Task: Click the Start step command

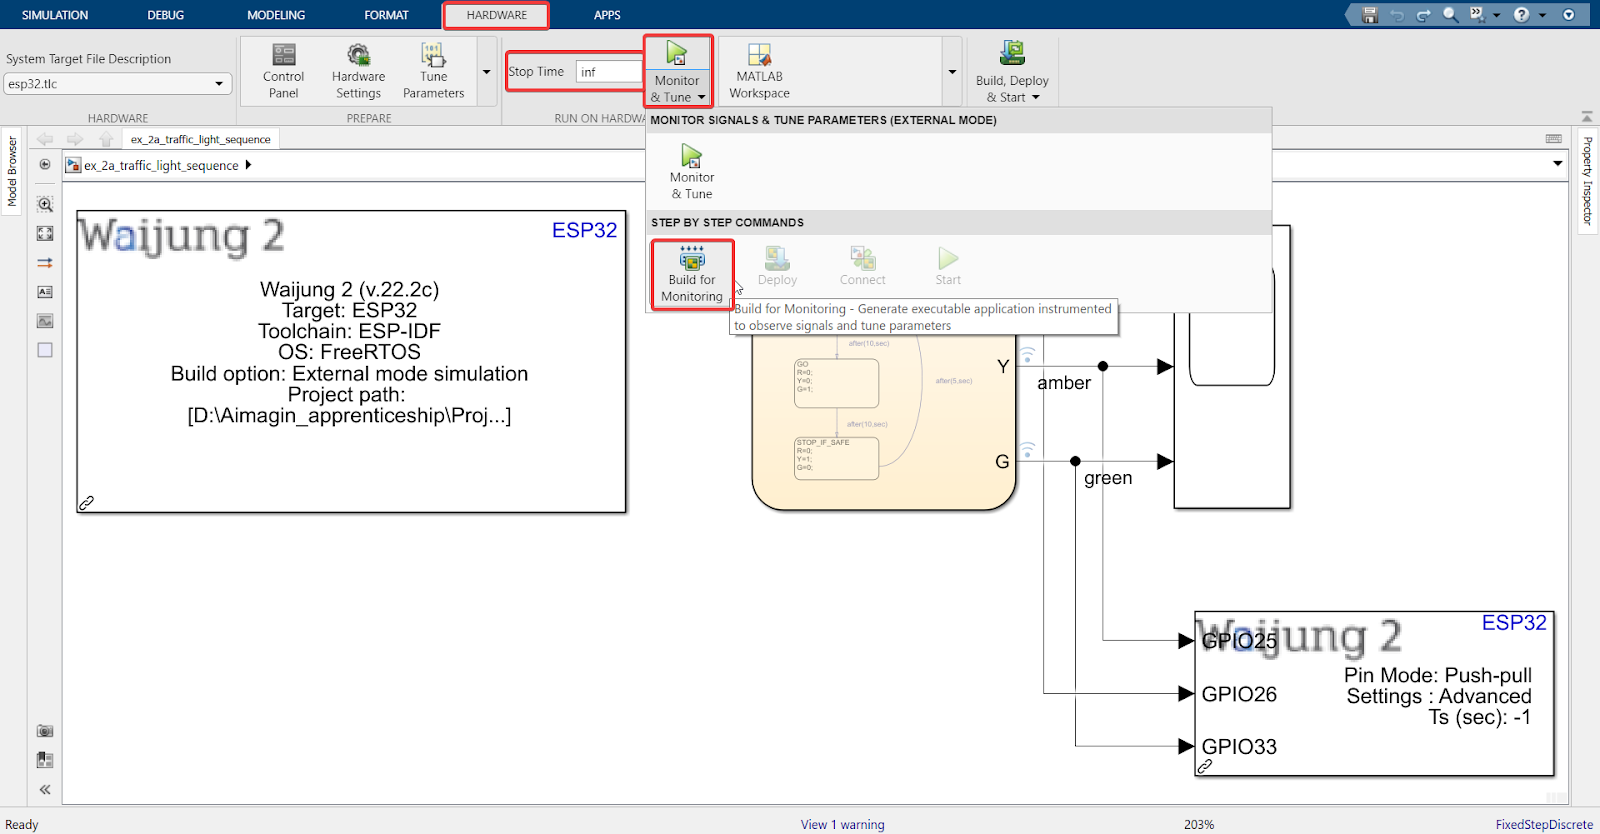Action: (948, 267)
